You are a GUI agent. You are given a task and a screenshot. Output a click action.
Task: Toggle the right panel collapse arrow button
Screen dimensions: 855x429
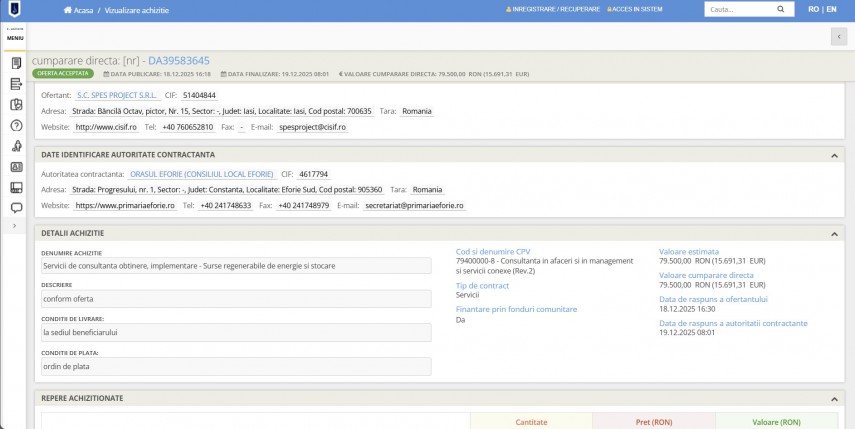click(838, 36)
